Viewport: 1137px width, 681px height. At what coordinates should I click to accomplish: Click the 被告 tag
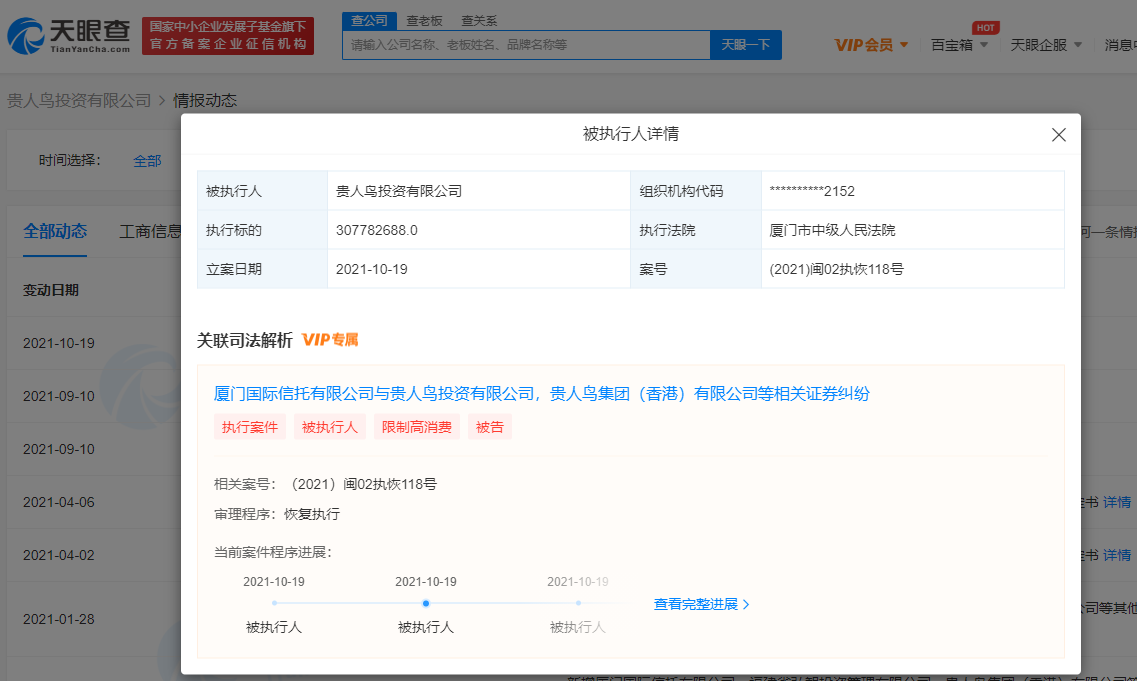coord(489,427)
